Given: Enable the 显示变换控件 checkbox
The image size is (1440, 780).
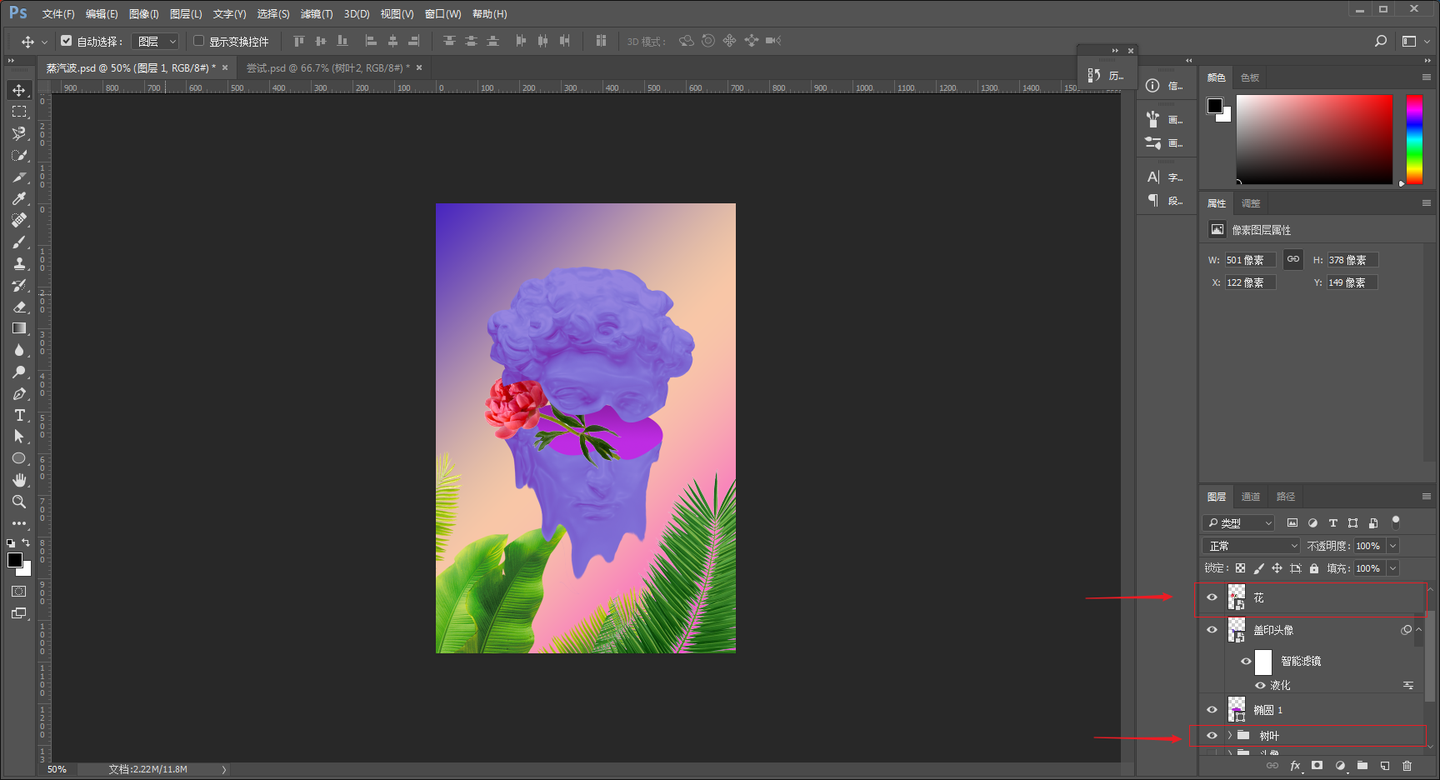Looking at the screenshot, I should (x=198, y=41).
